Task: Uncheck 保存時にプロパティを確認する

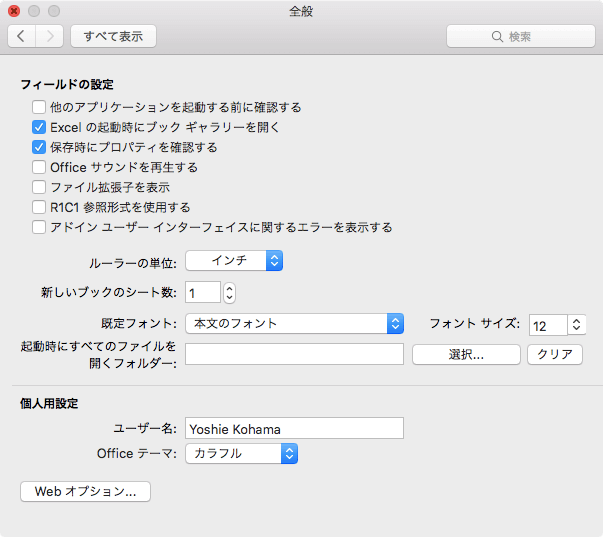Action: (x=39, y=147)
